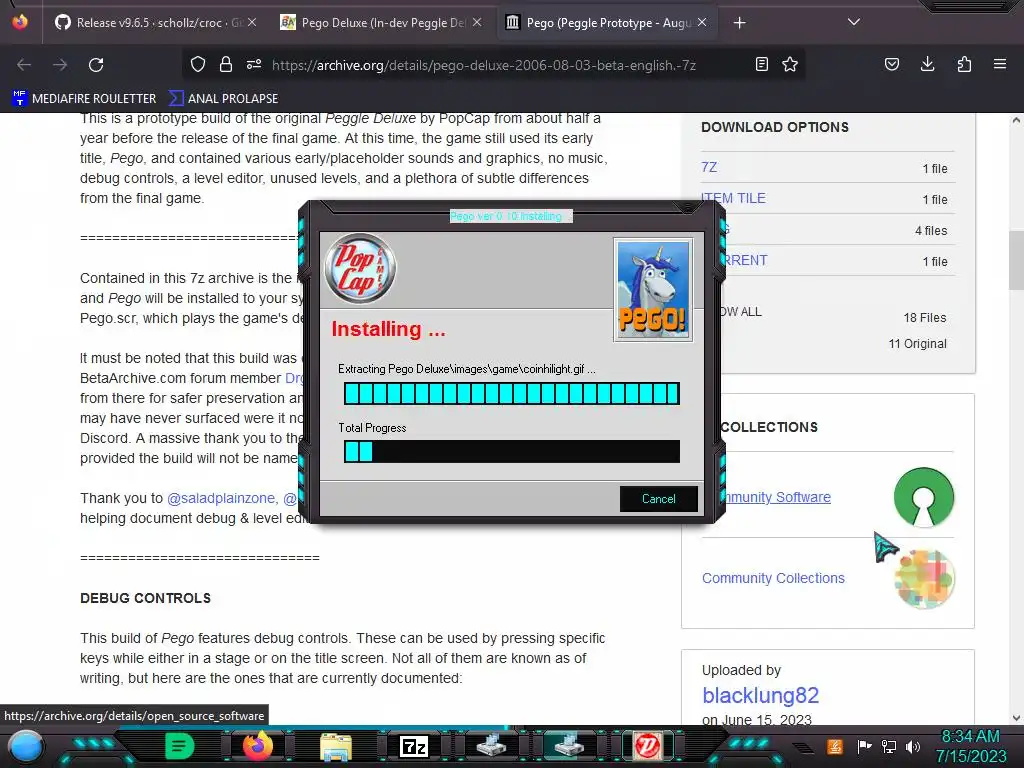1024x768 pixels.
Task: Open the green notes app in the taskbar
Action: [x=179, y=746]
